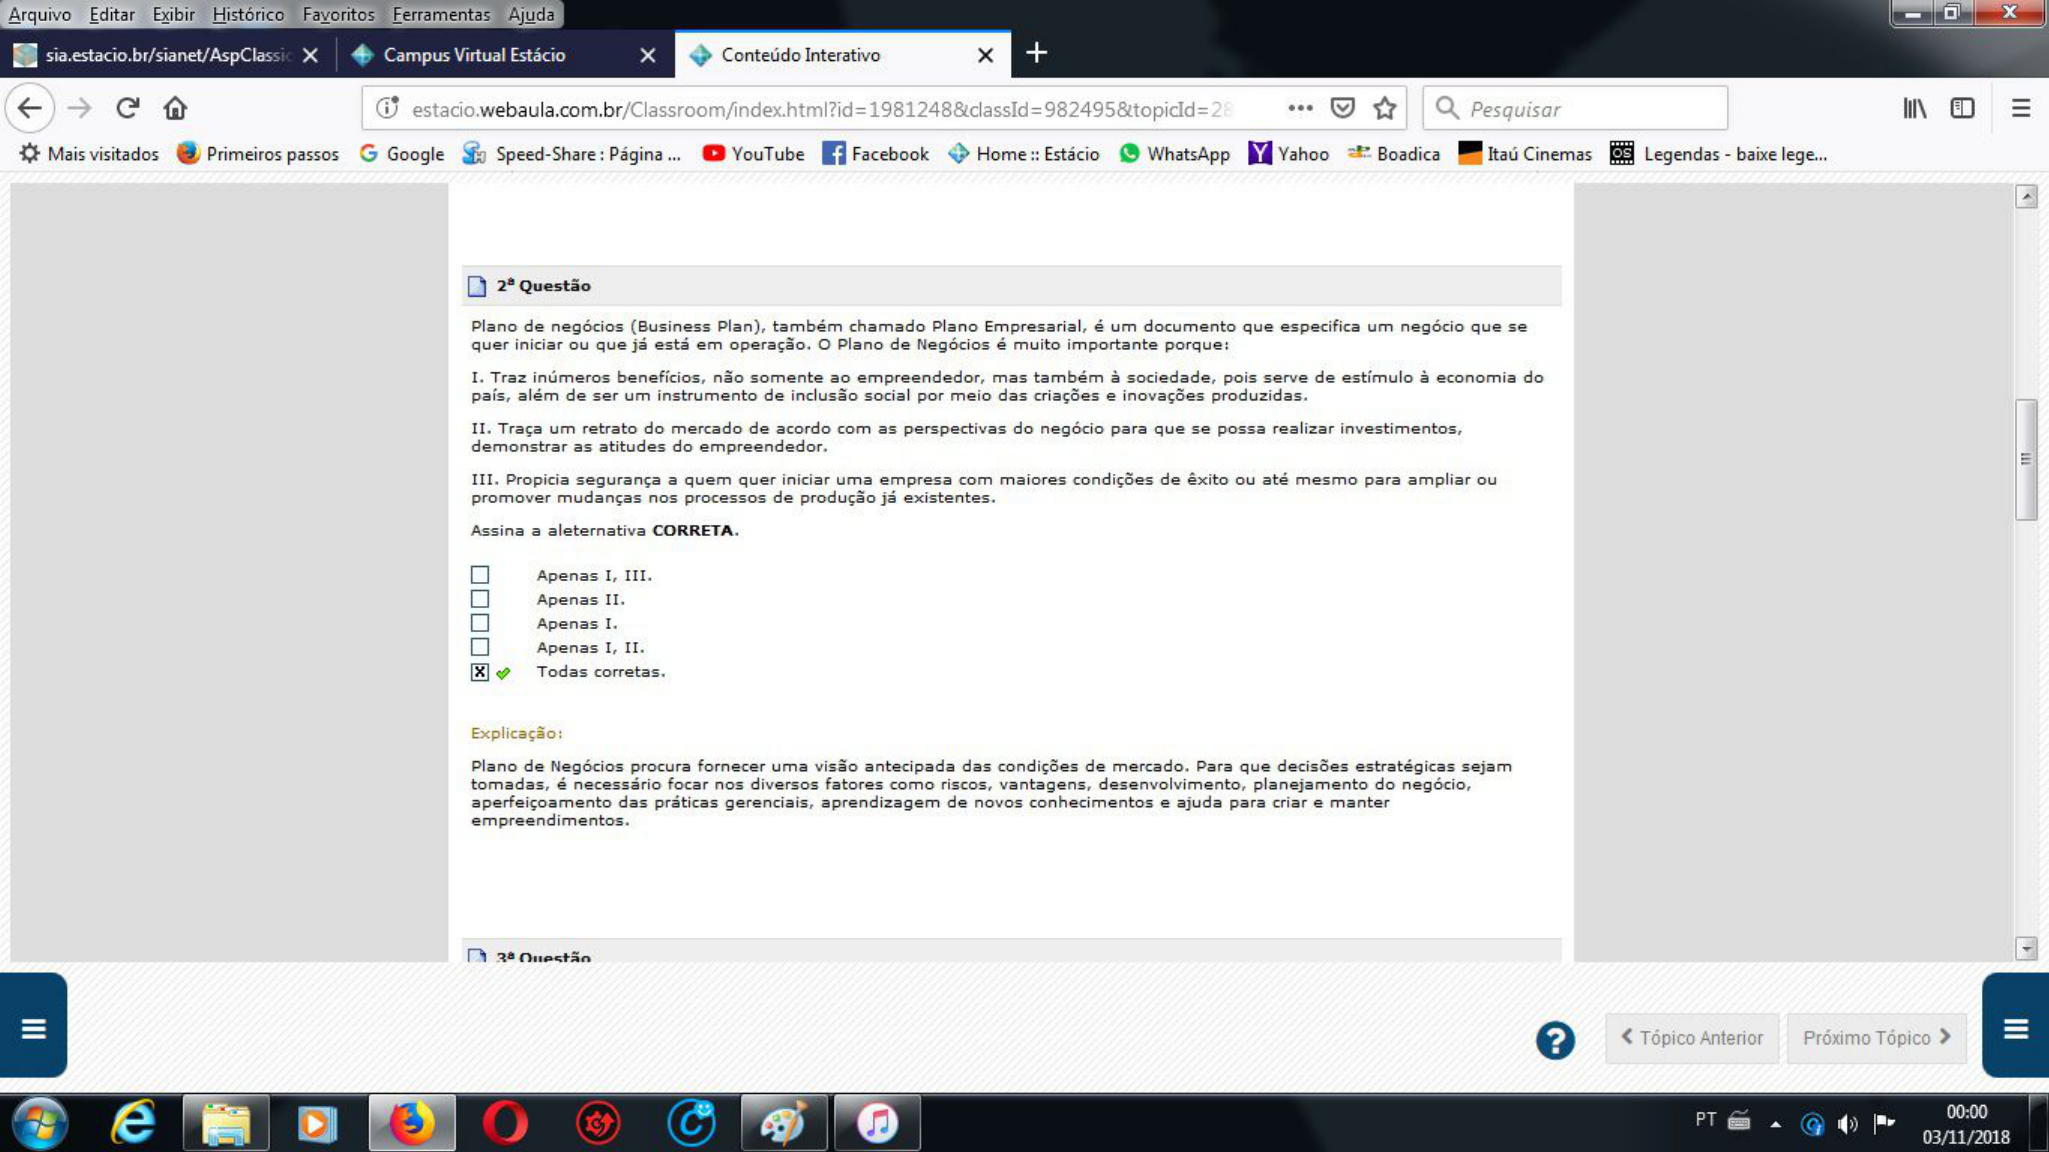The height and width of the screenshot is (1152, 2049).
Task: Expand the Histórico browser menu
Action: coord(248,13)
